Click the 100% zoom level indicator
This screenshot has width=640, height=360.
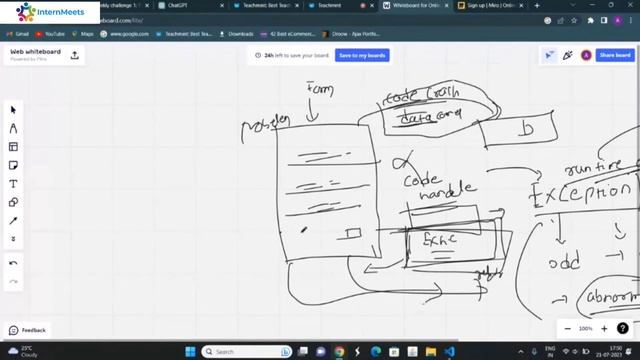586,329
